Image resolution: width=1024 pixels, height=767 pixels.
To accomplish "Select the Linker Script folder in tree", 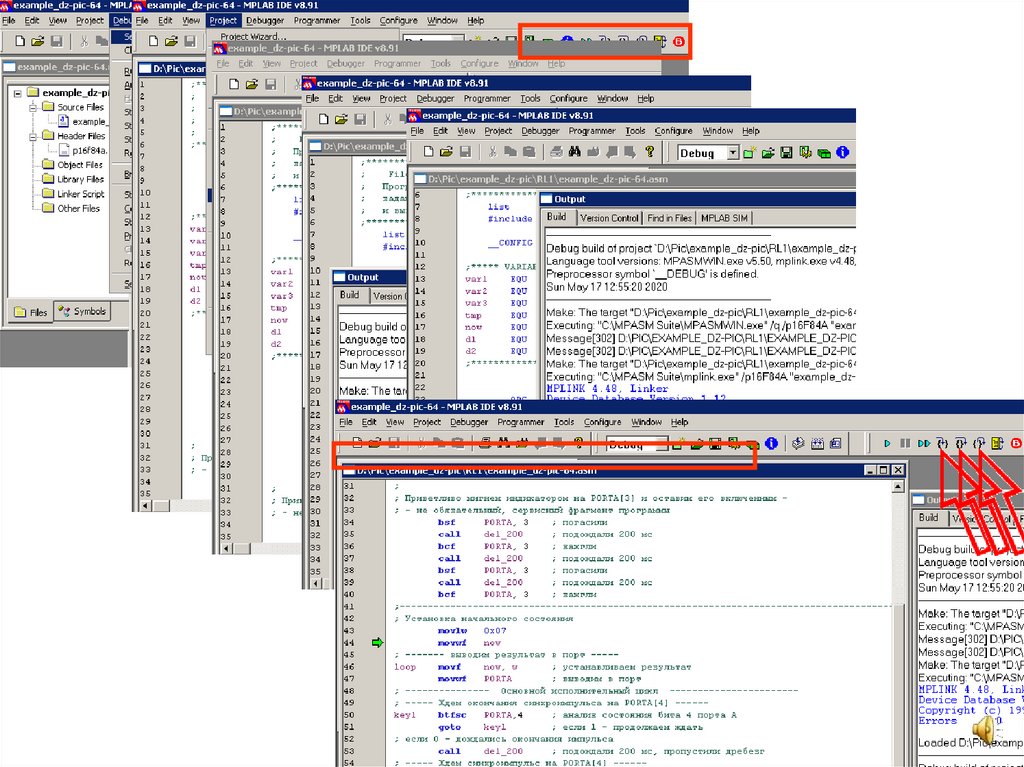I will pyautogui.click(x=80, y=194).
